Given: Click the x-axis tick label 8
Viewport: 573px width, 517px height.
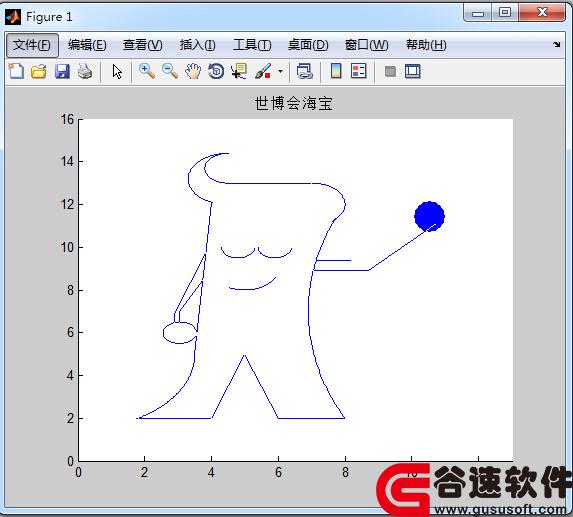Looking at the screenshot, I should coord(345,472).
